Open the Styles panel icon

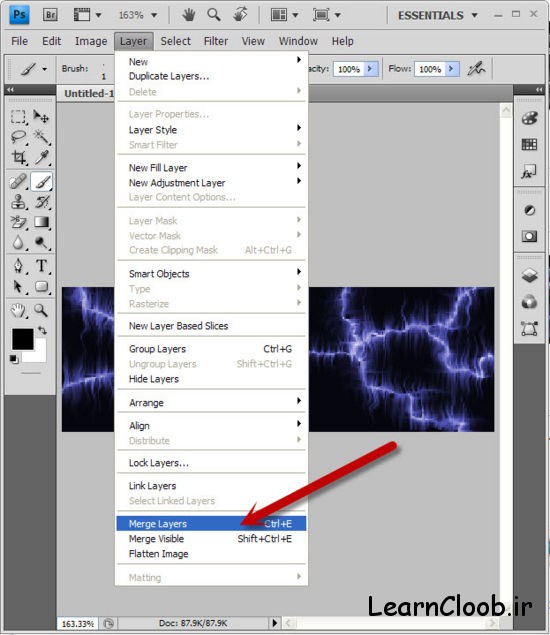(x=529, y=172)
